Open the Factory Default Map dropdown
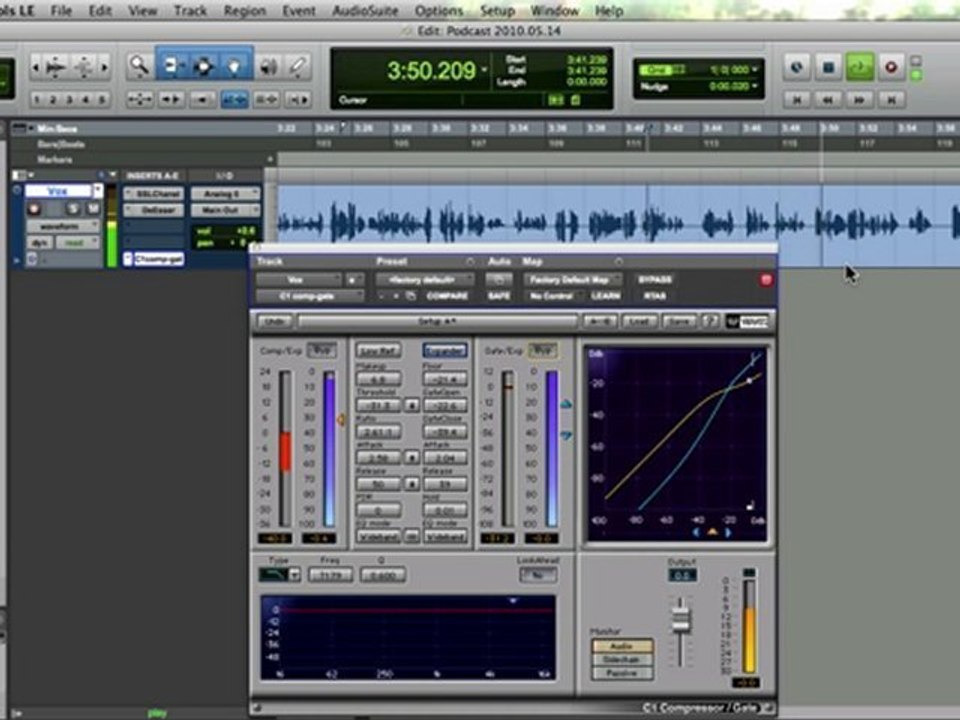Screen dimensions: 960x720 tap(573, 280)
